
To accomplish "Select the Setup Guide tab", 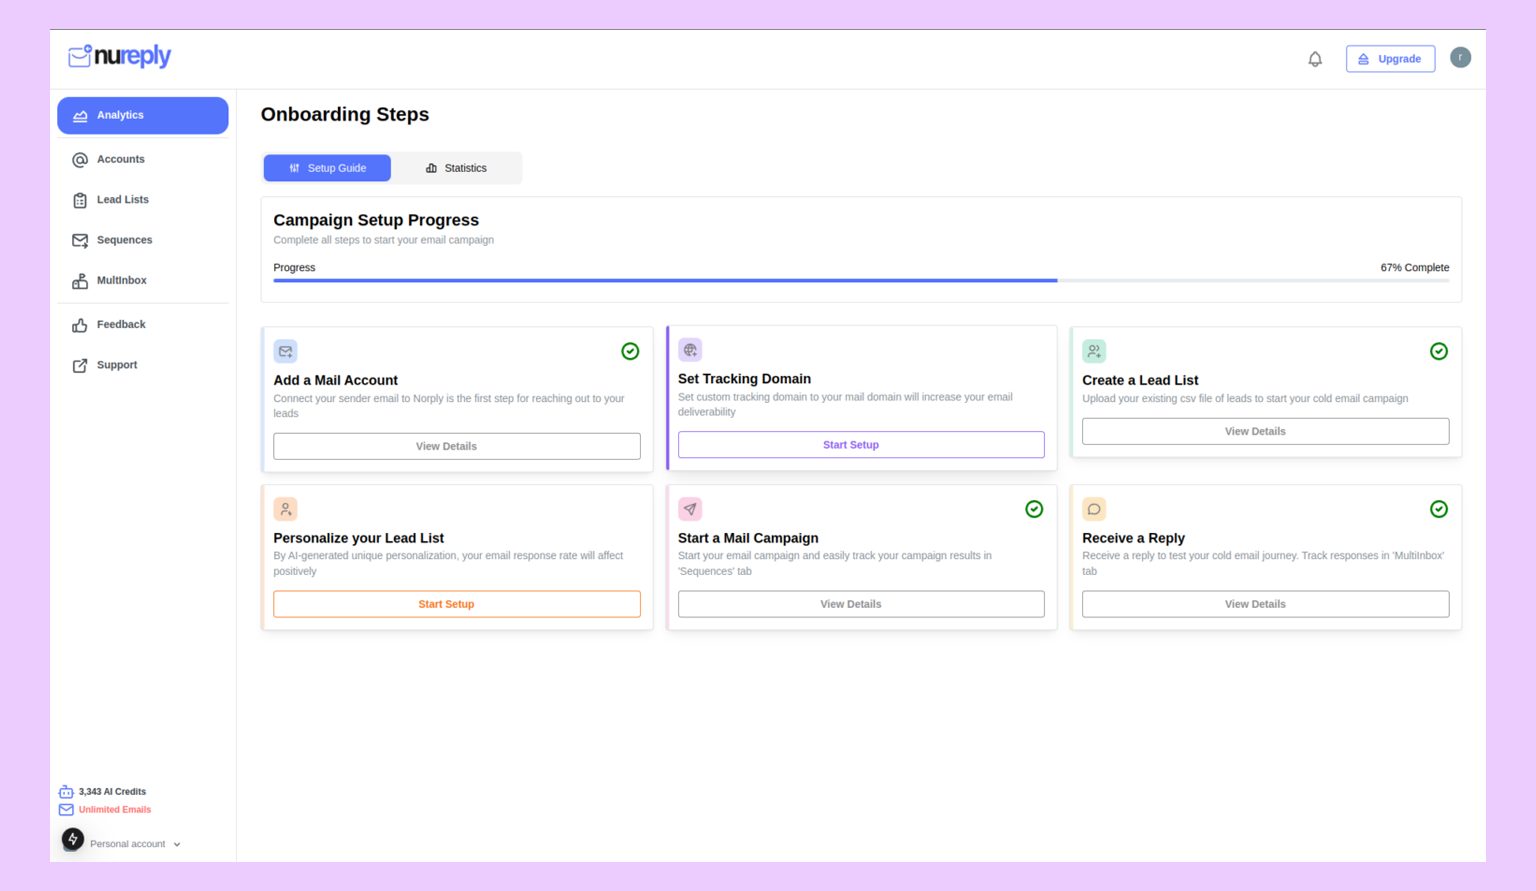I will point(327,168).
